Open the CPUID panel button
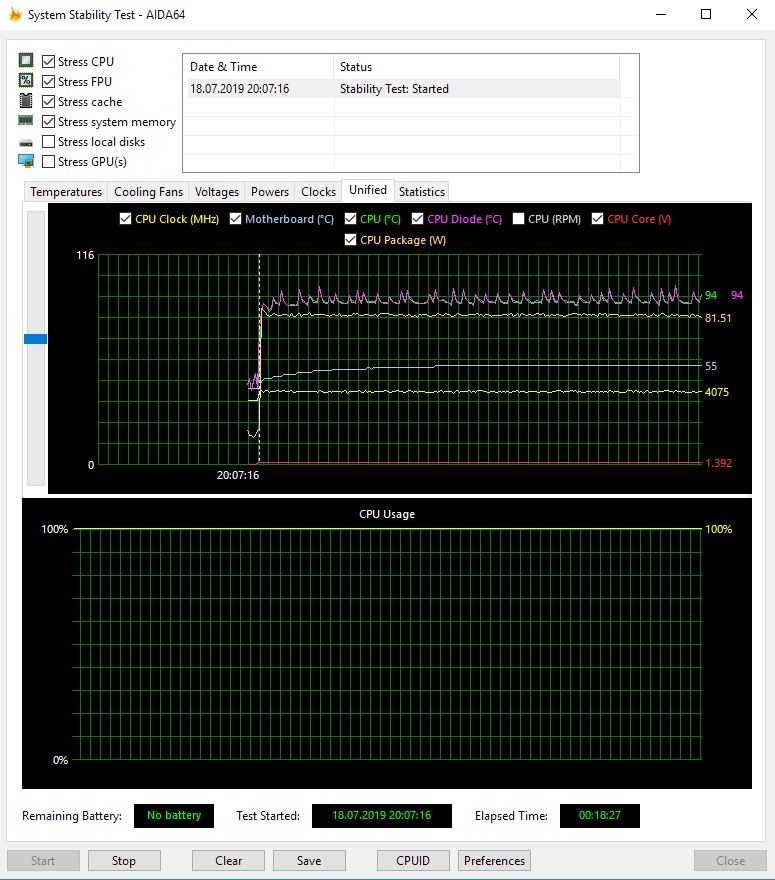 point(413,860)
